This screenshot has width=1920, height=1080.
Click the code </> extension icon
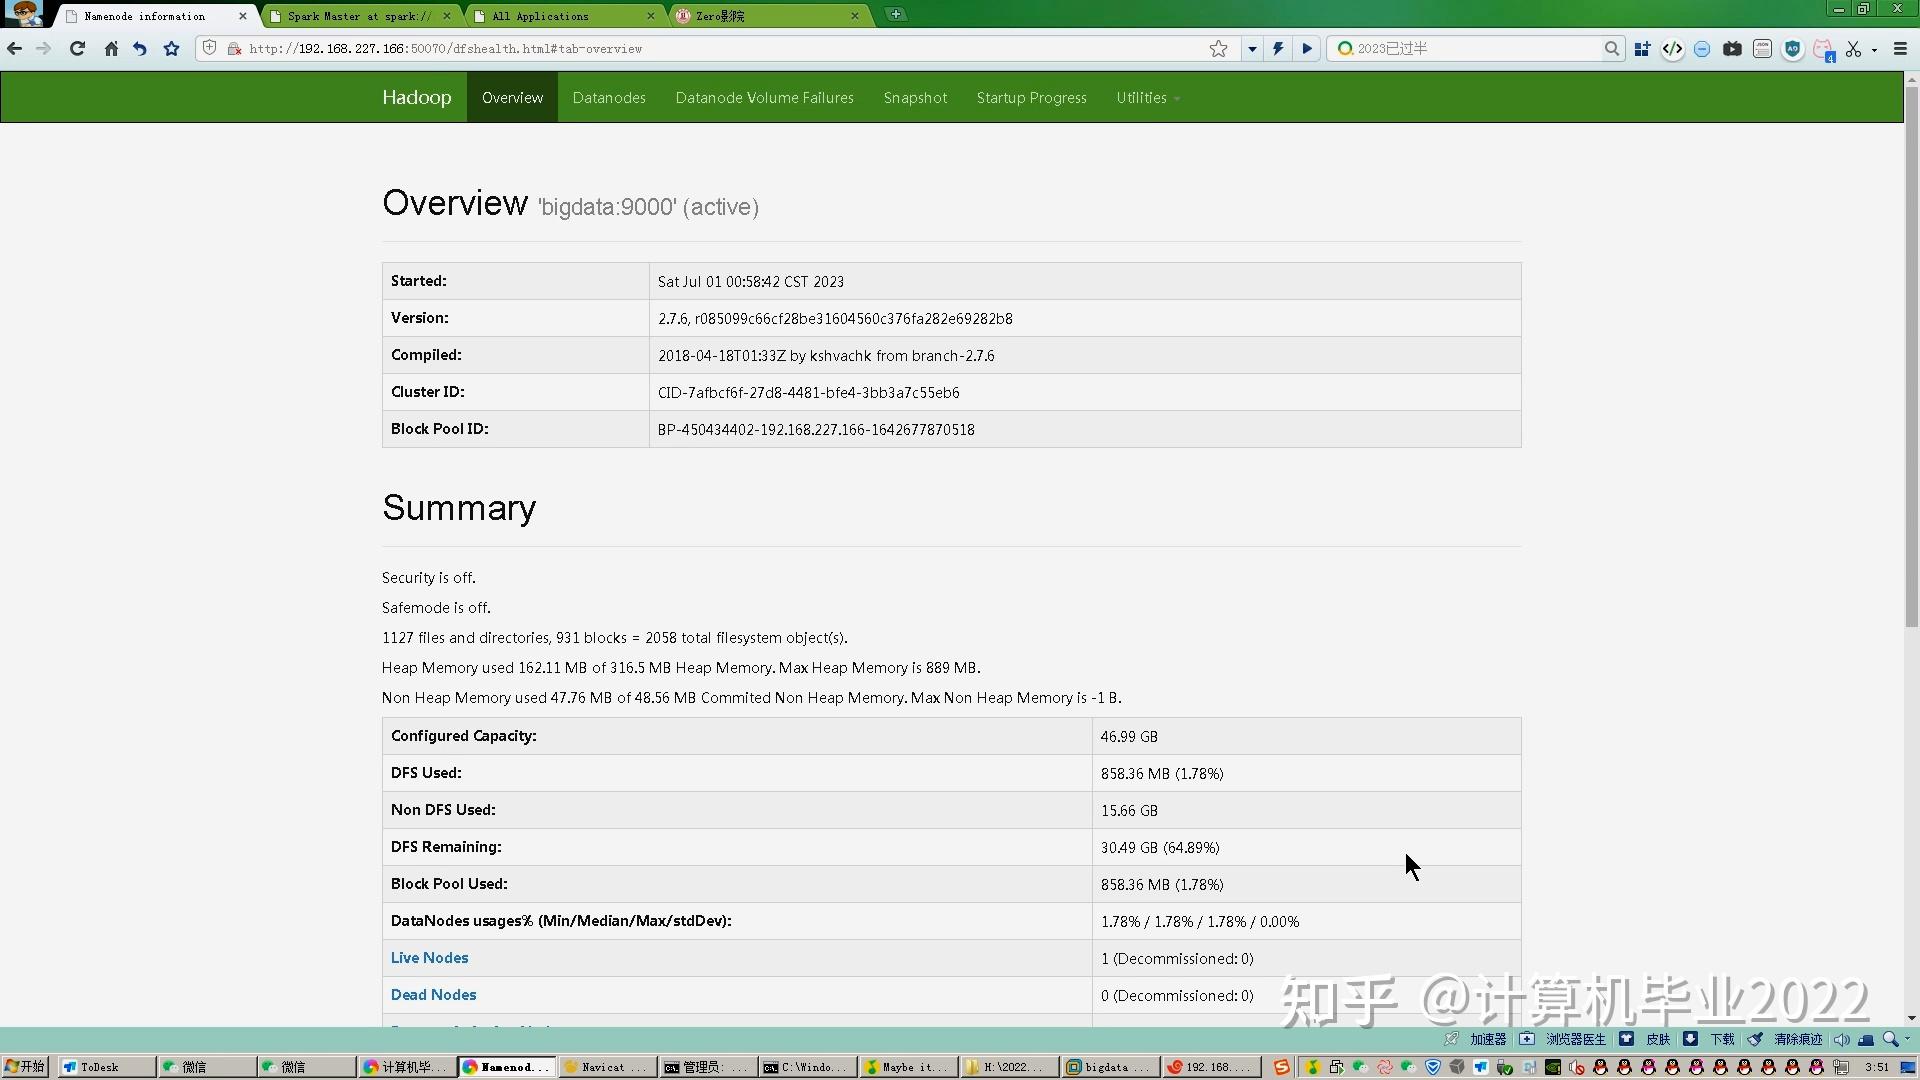tap(1672, 49)
